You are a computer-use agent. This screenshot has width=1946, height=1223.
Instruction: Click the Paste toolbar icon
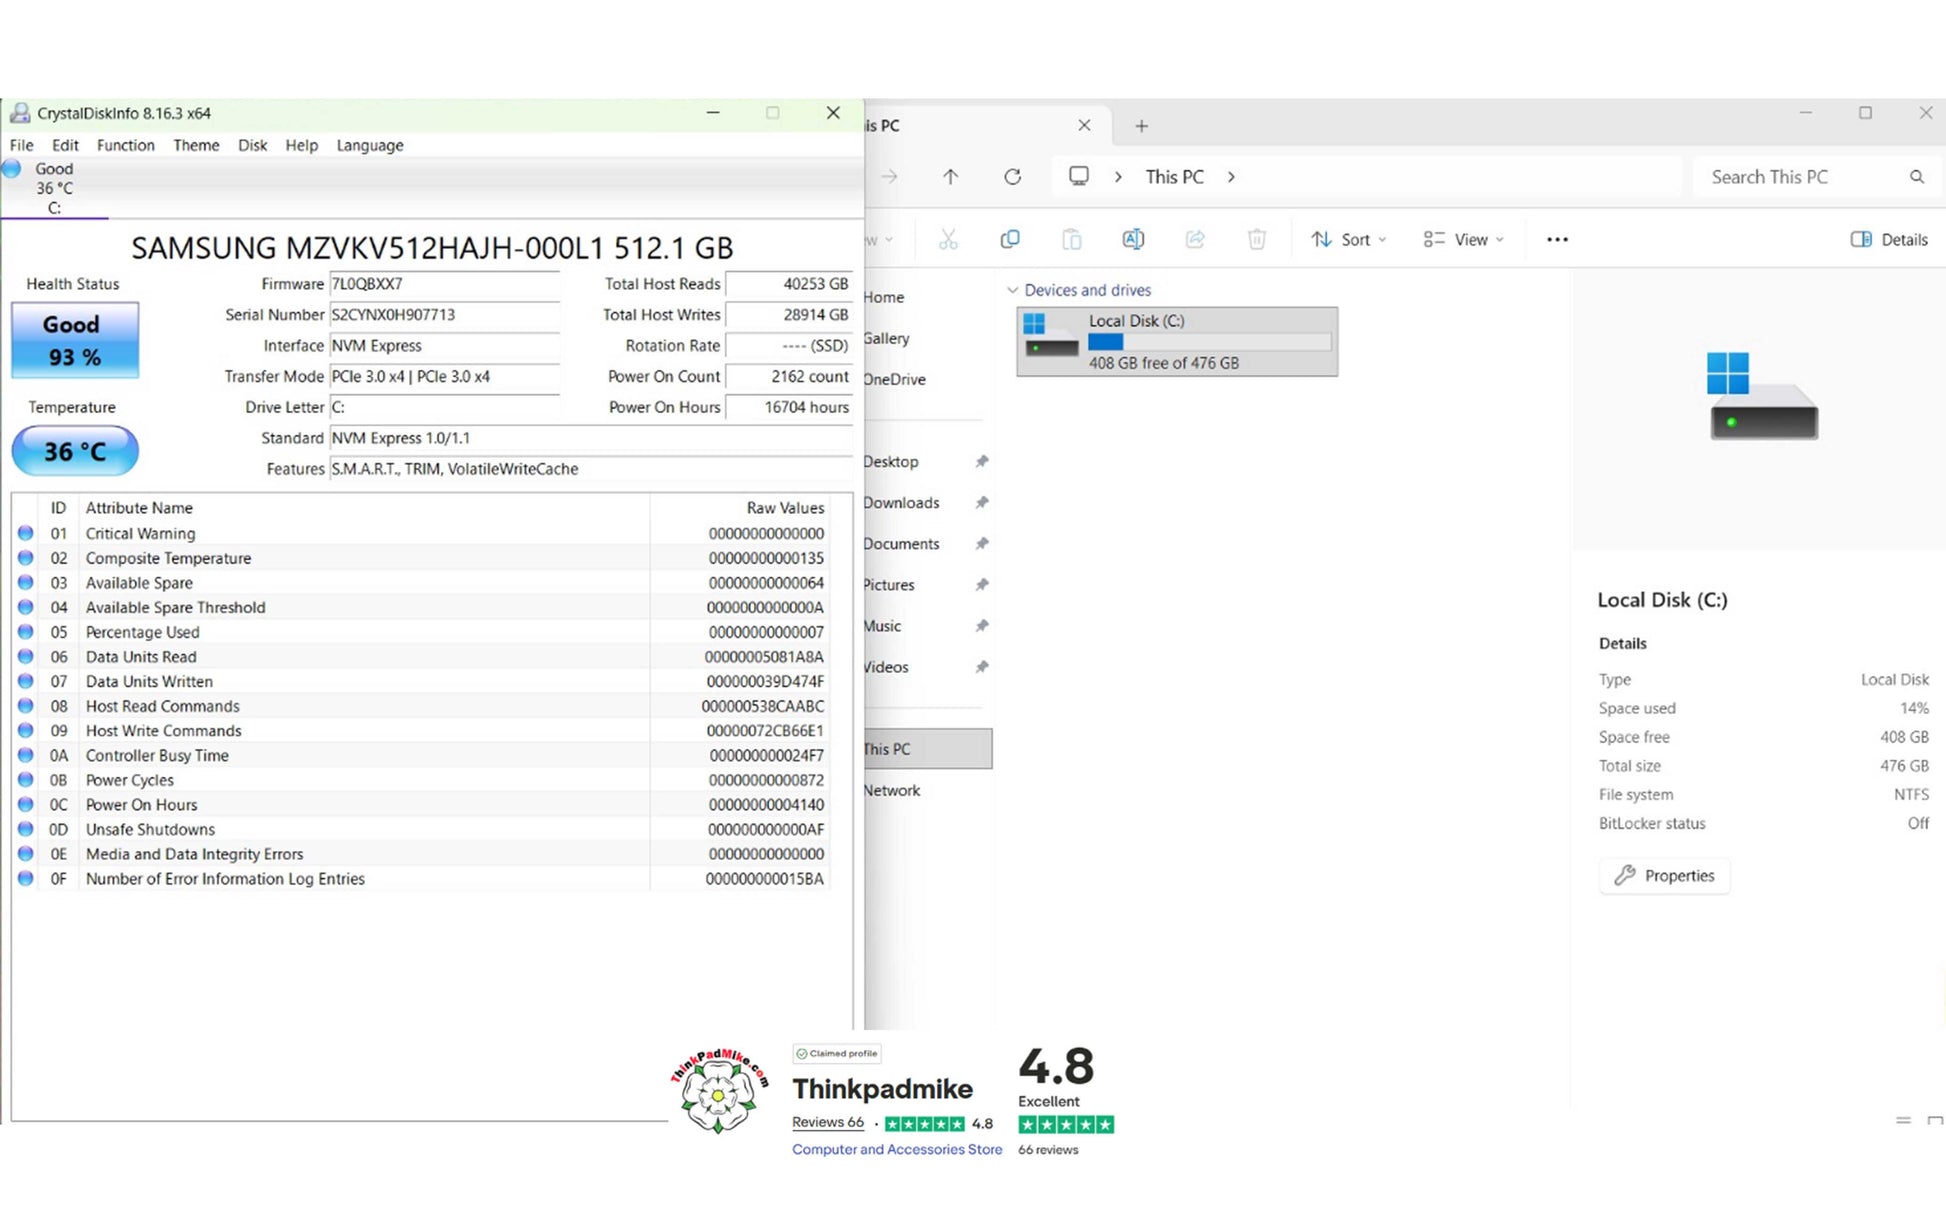click(1071, 239)
